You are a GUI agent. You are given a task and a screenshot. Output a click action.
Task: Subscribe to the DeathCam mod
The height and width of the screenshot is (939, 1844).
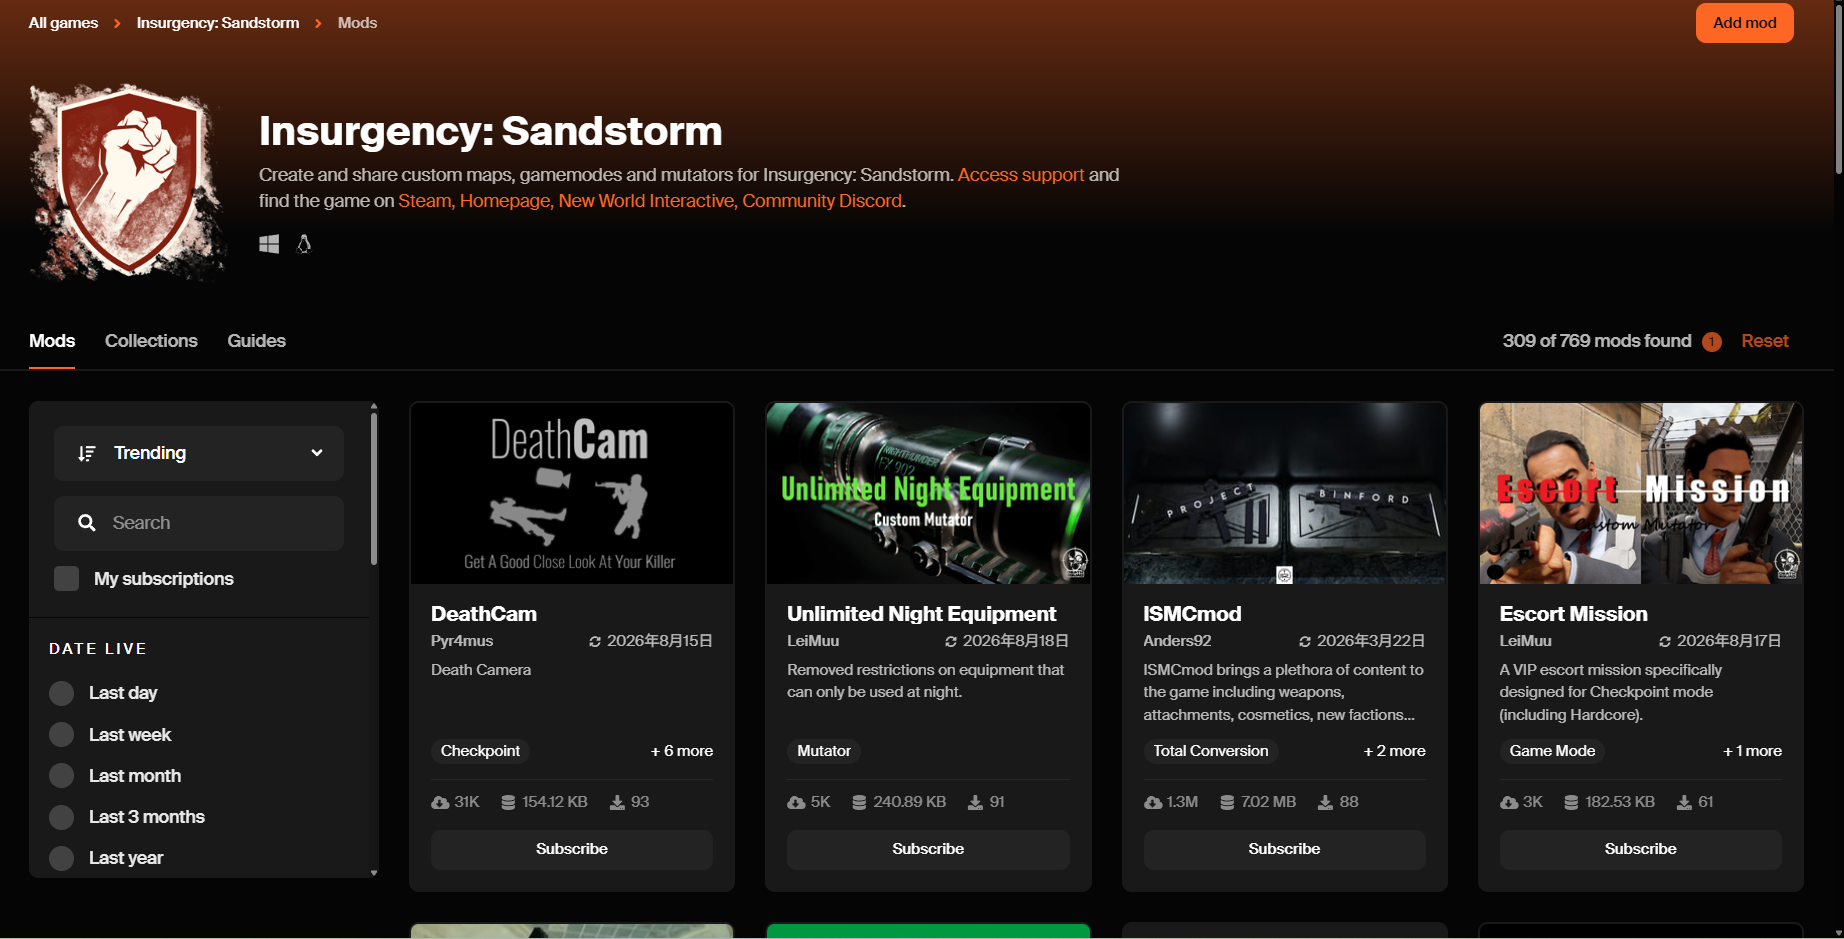coord(572,849)
